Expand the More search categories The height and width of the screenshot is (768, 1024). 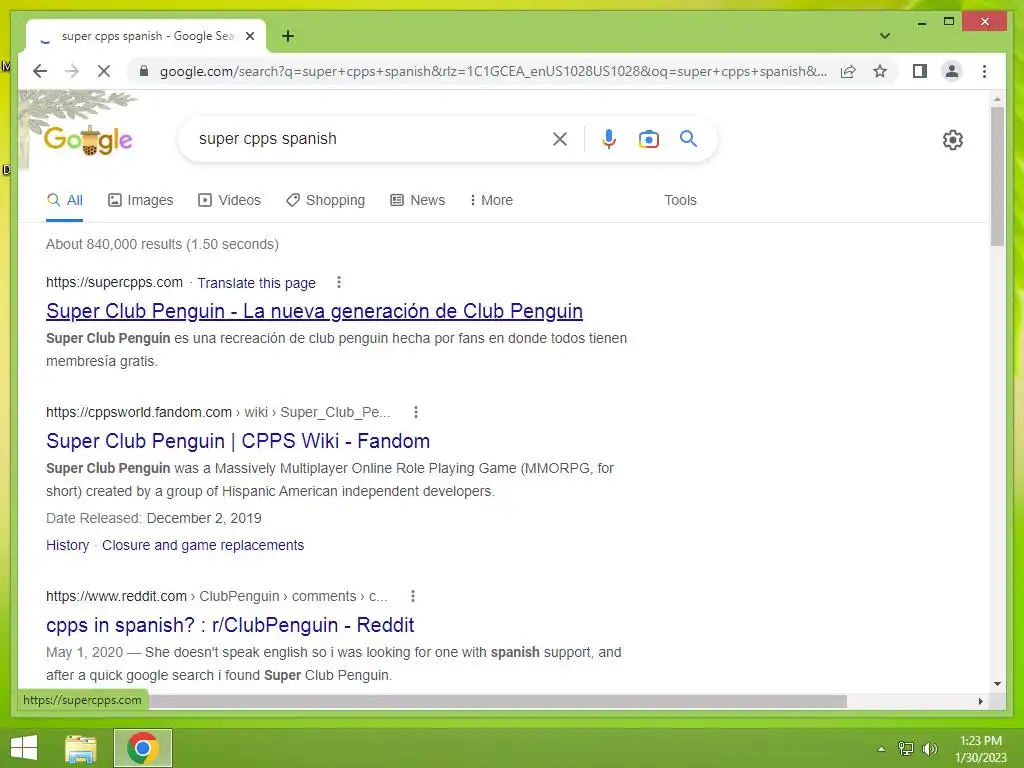point(491,200)
